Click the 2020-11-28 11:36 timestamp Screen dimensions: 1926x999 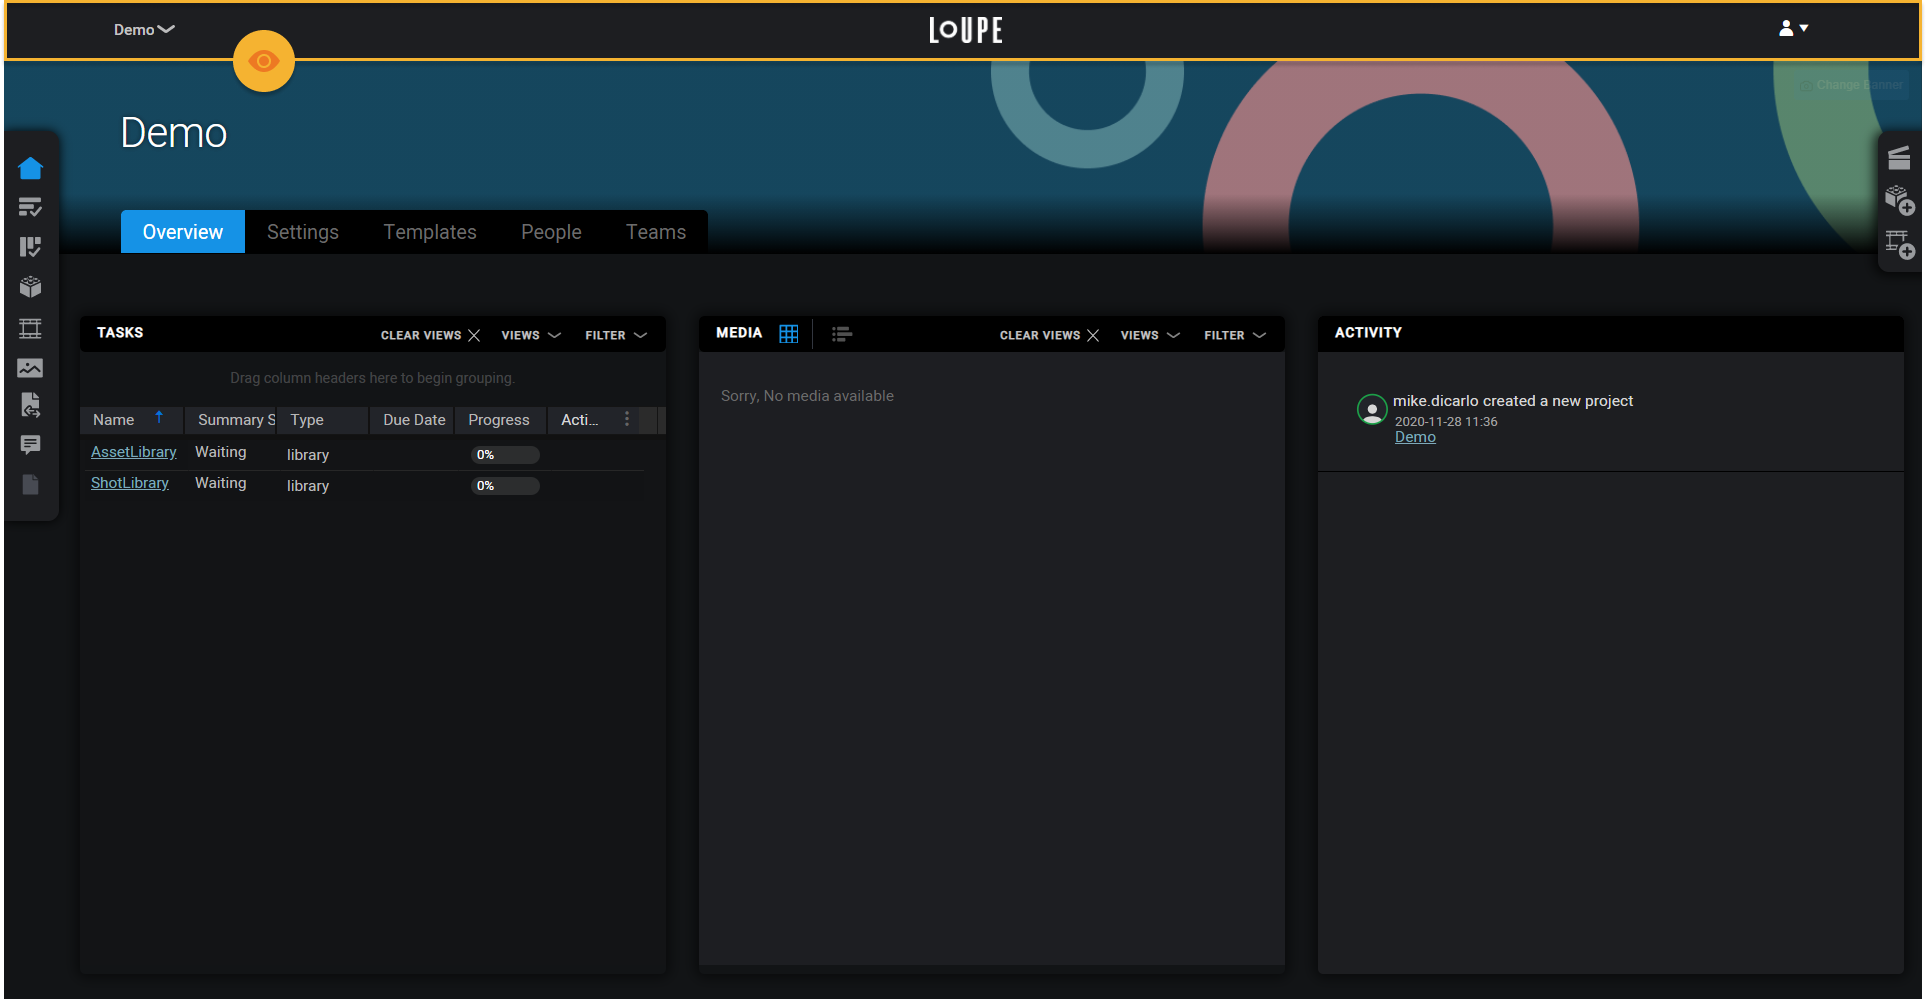(1446, 422)
